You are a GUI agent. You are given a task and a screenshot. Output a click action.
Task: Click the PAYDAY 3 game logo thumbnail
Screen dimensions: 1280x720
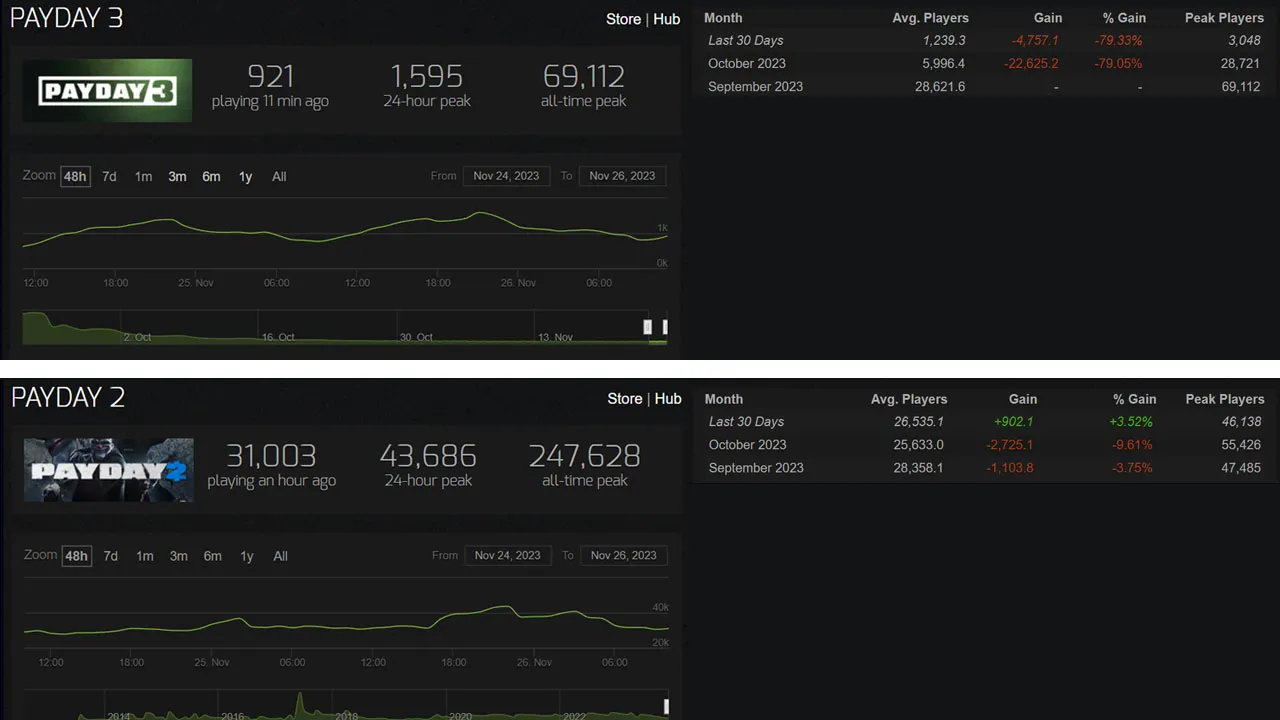108,91
